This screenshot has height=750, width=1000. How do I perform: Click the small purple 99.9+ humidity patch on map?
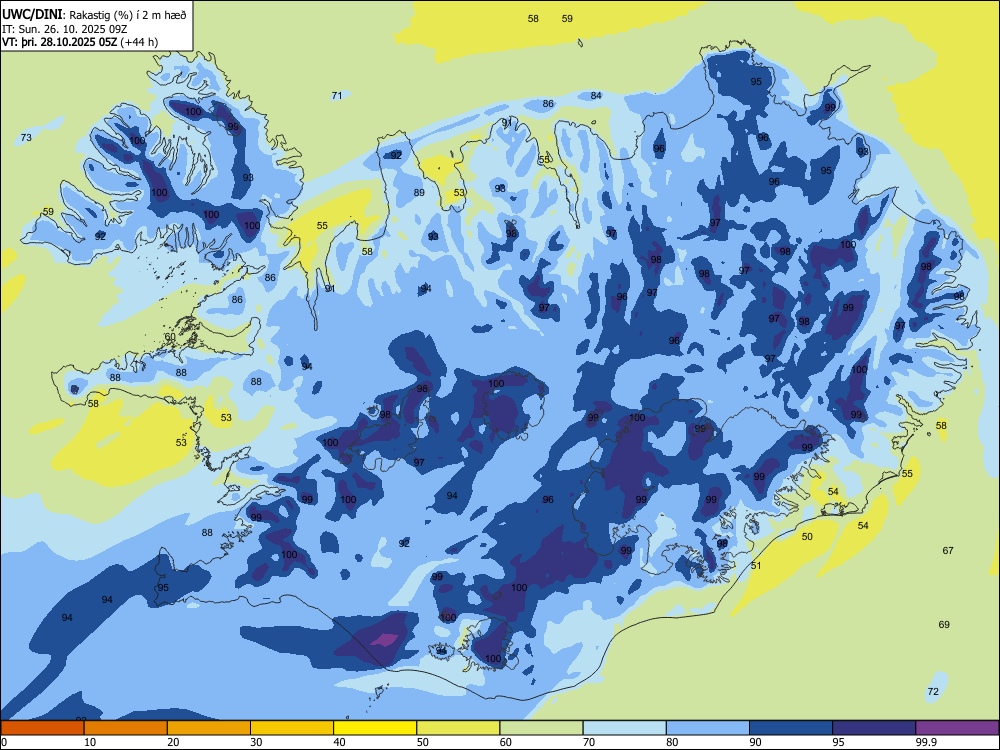point(384,639)
